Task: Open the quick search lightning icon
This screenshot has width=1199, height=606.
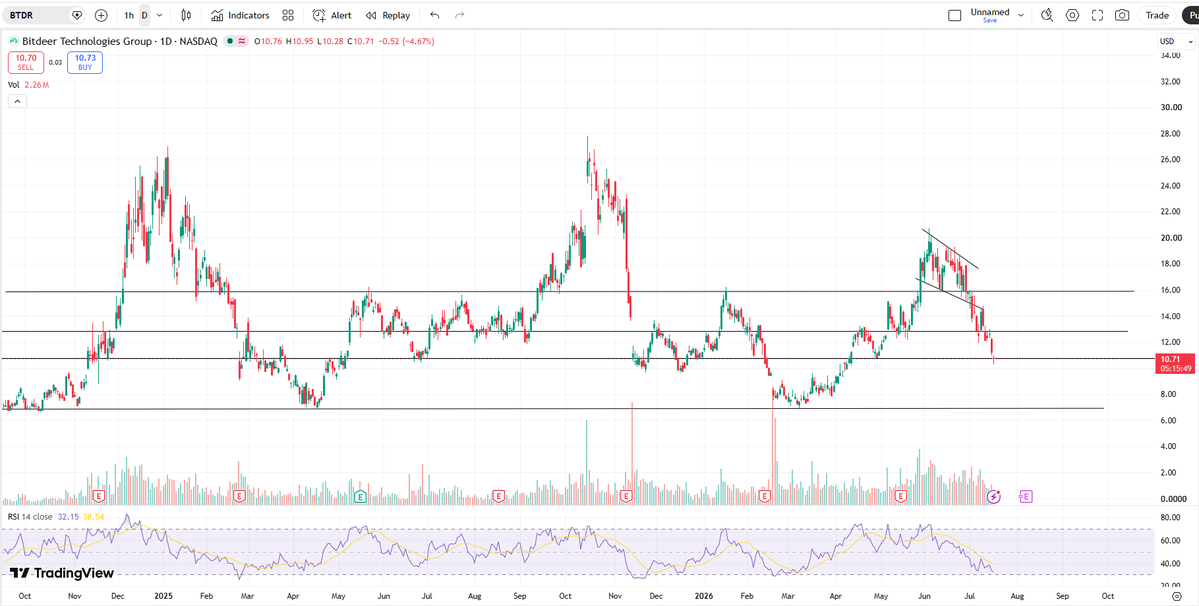Action: point(1047,15)
